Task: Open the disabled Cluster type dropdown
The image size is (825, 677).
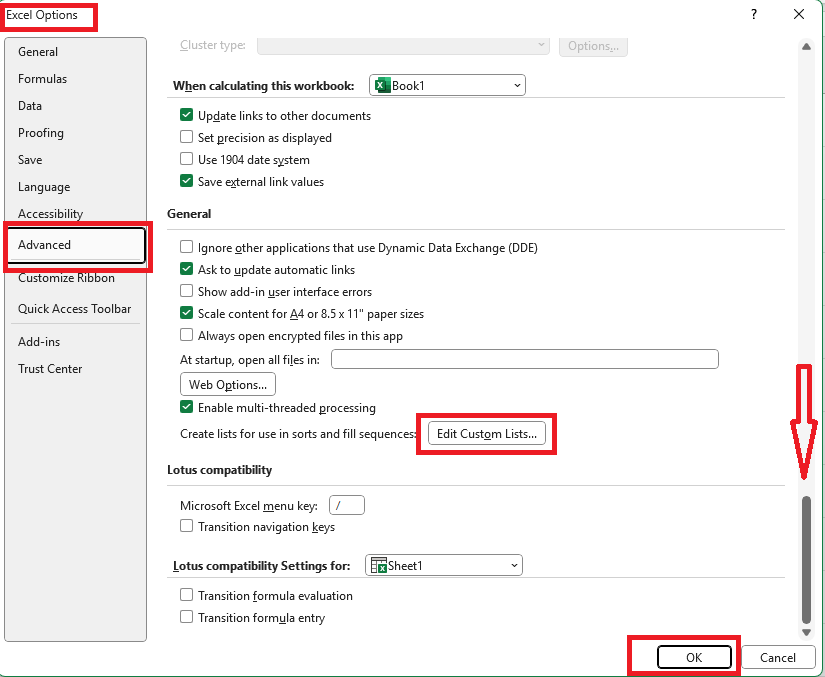Action: 403,46
